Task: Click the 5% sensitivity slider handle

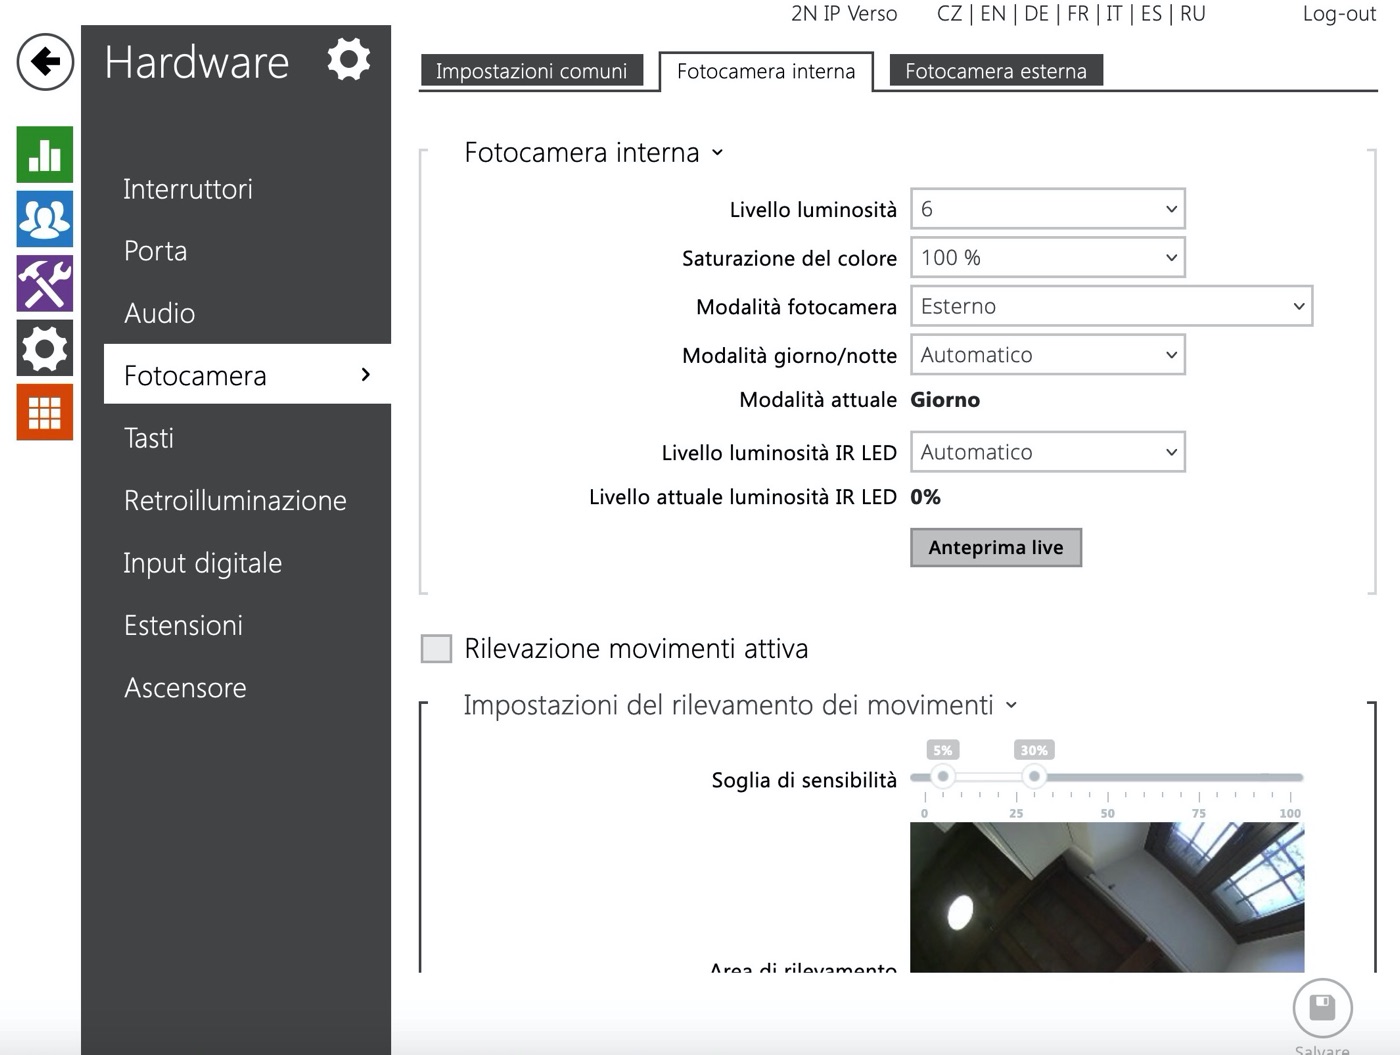Action: (943, 777)
